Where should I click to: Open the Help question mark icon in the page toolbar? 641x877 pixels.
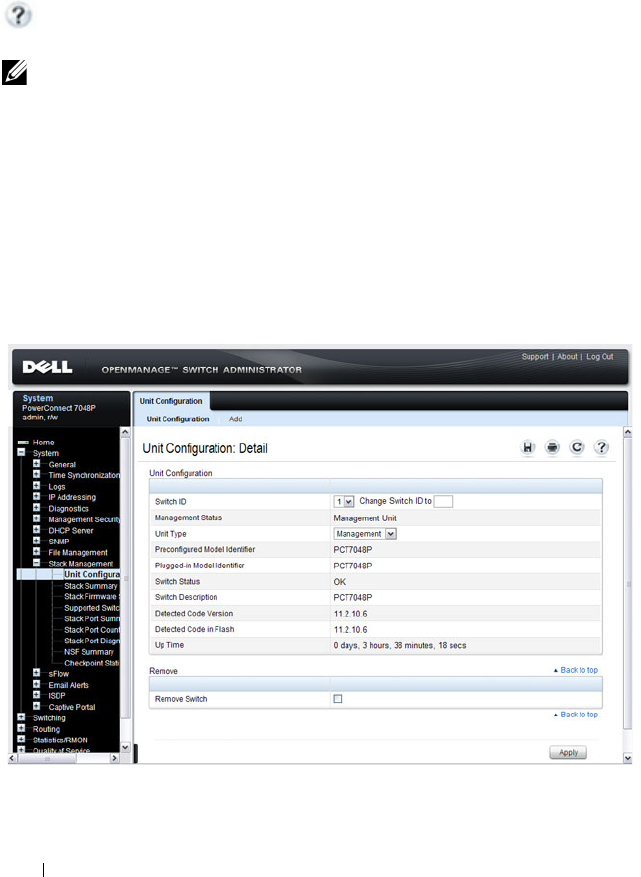pyautogui.click(x=601, y=447)
